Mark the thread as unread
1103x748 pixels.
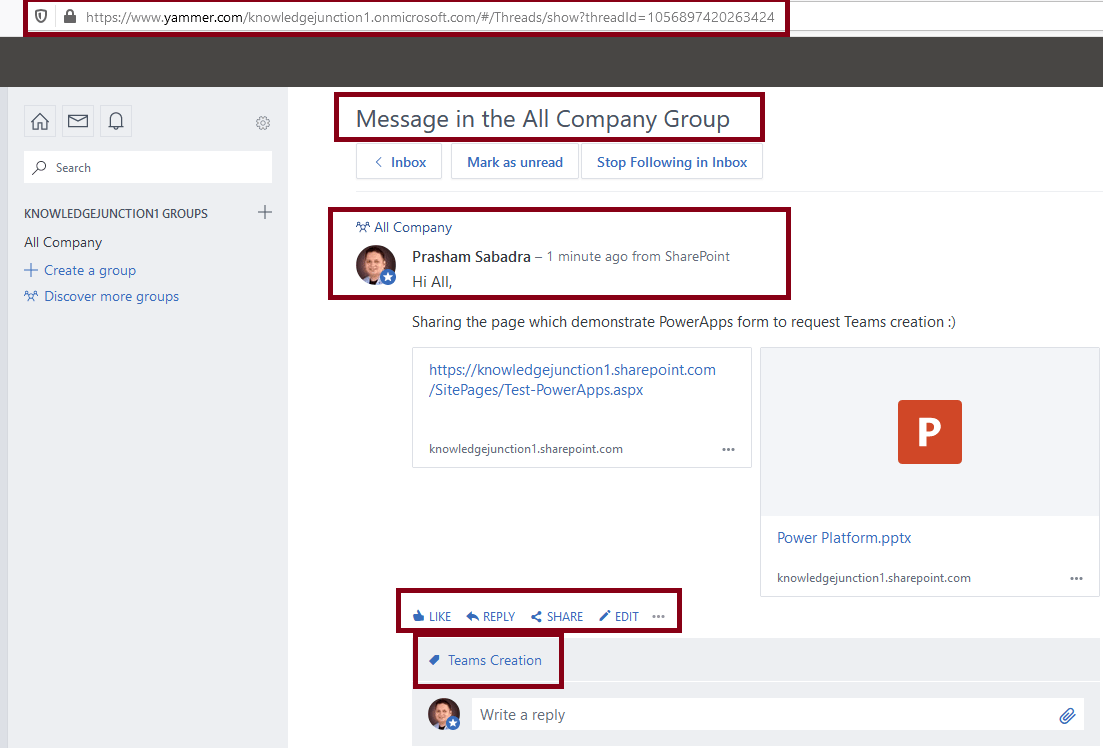click(x=514, y=161)
